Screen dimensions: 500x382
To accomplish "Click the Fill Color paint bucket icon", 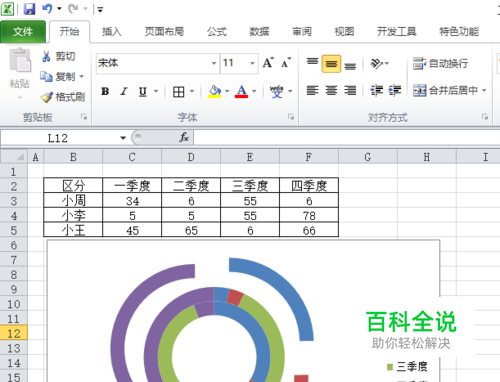I will pos(215,91).
